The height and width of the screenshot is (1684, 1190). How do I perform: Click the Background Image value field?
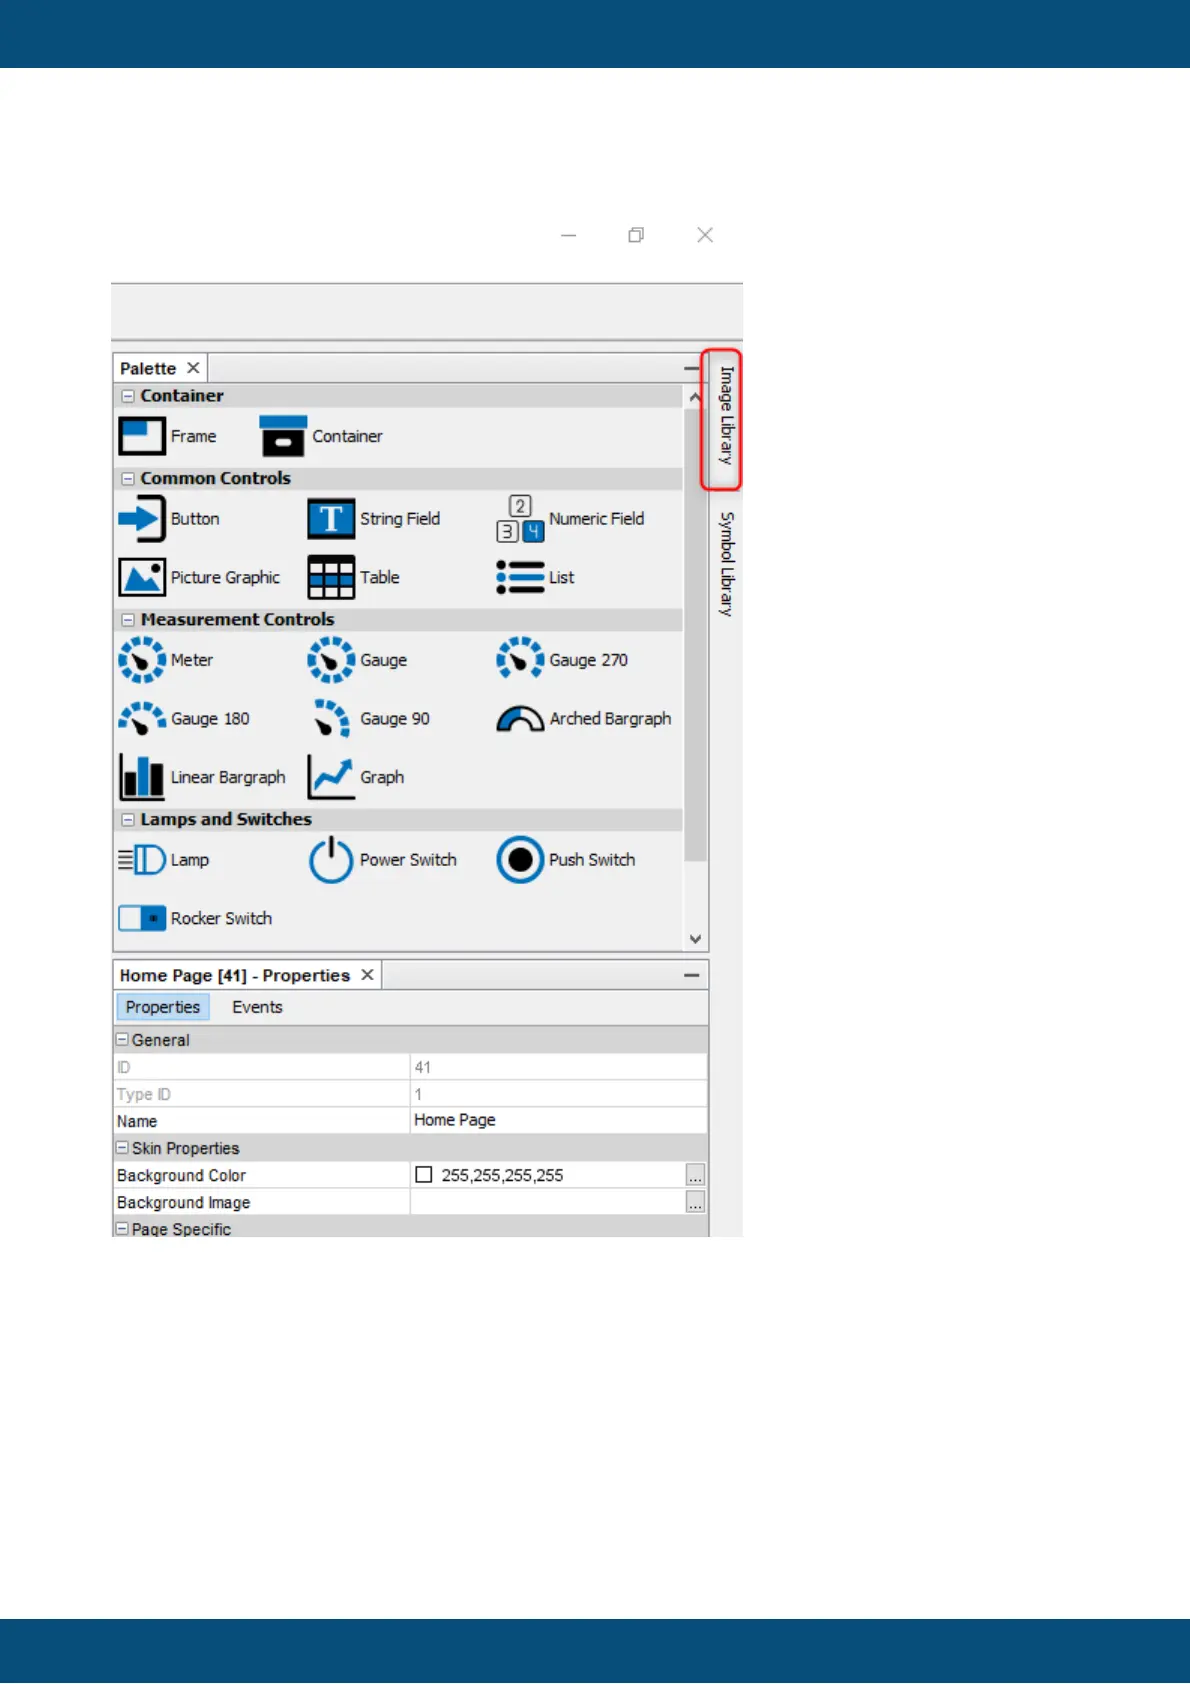tap(548, 1202)
